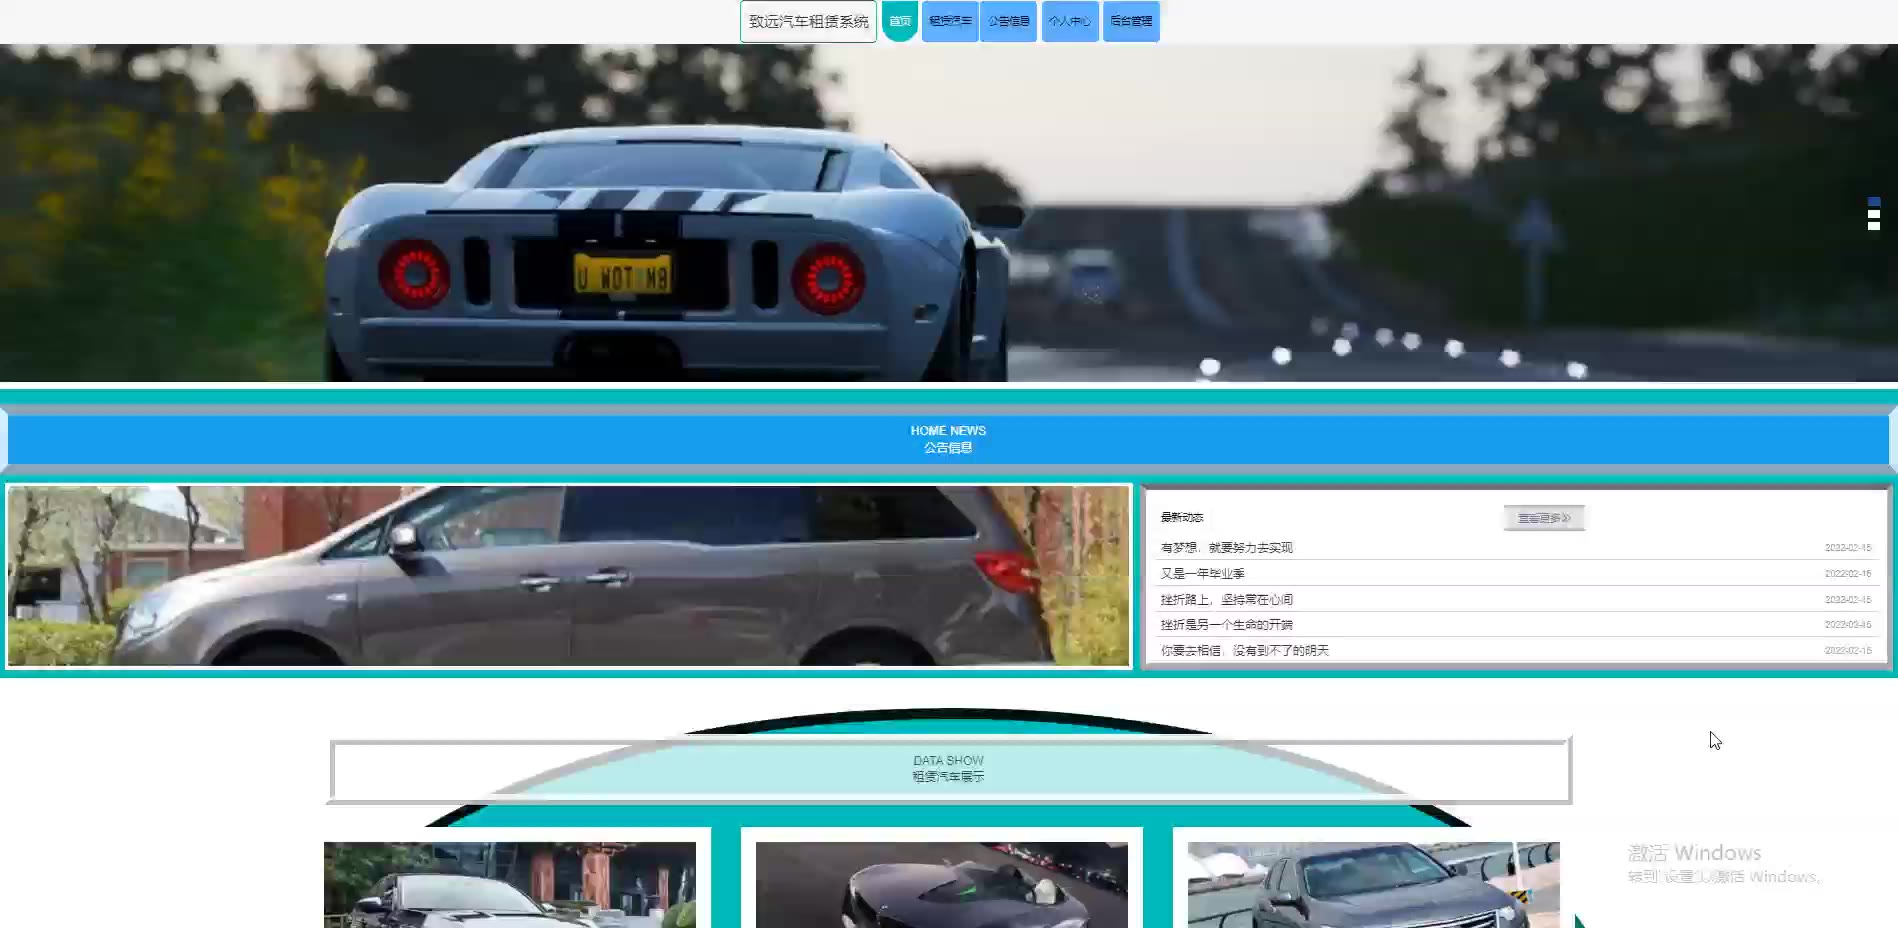This screenshot has height=928, width=1898.
Task: Click the sports car banner image
Action: 948,213
